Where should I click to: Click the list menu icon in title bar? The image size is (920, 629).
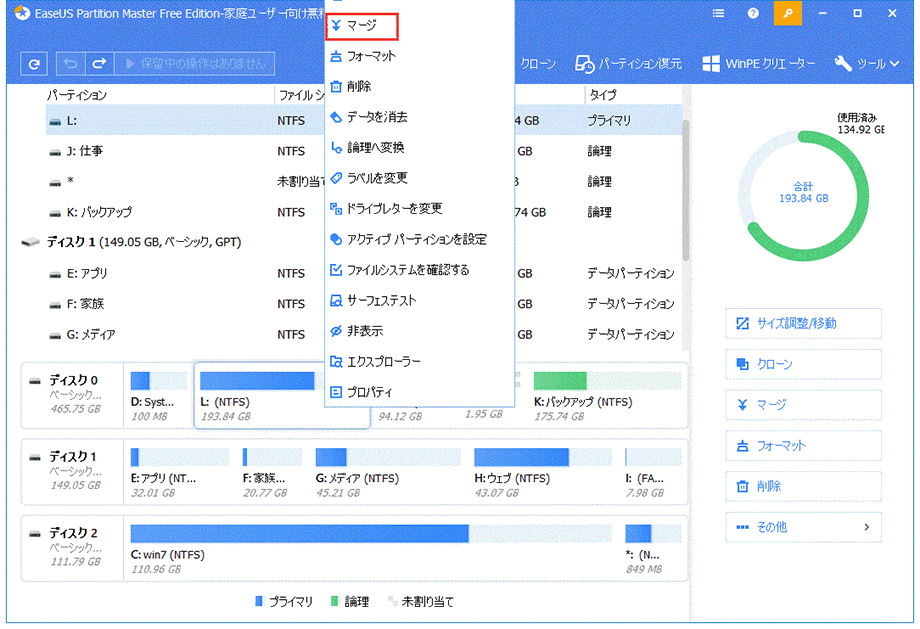tap(718, 13)
